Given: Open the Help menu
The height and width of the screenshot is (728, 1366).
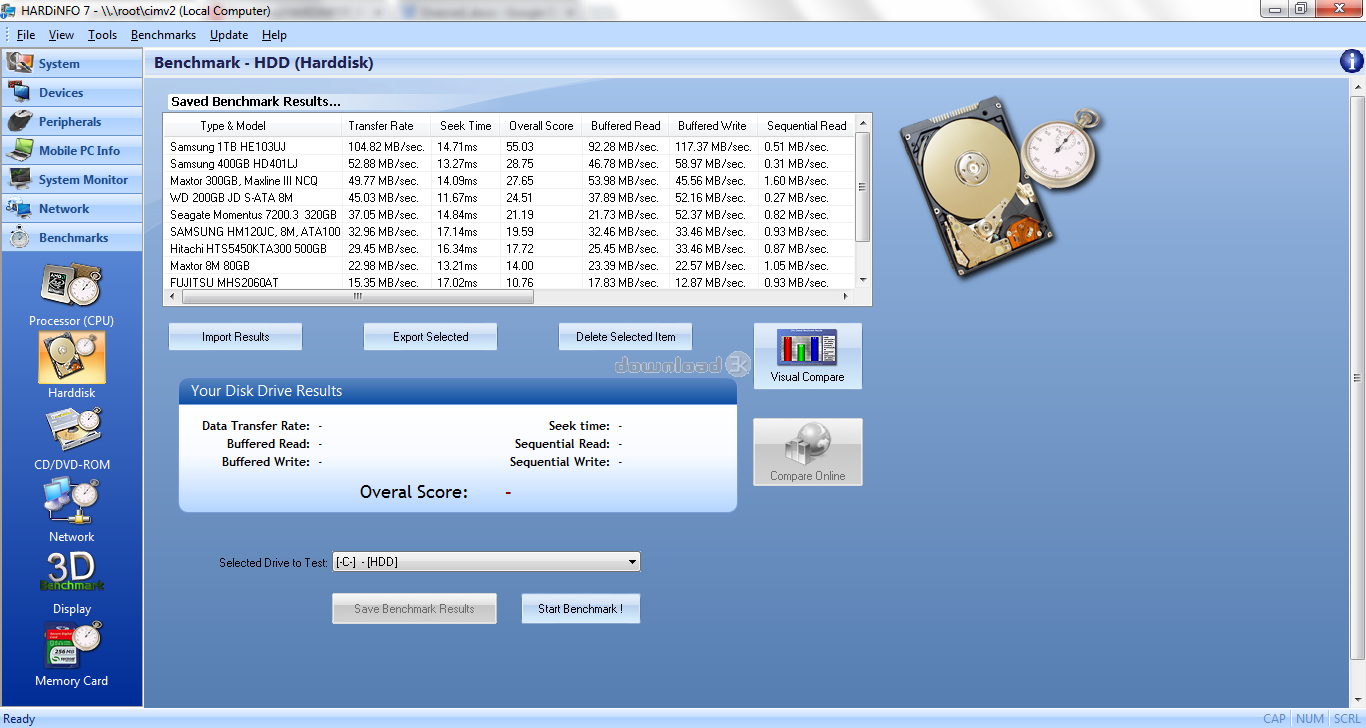Looking at the screenshot, I should (274, 35).
